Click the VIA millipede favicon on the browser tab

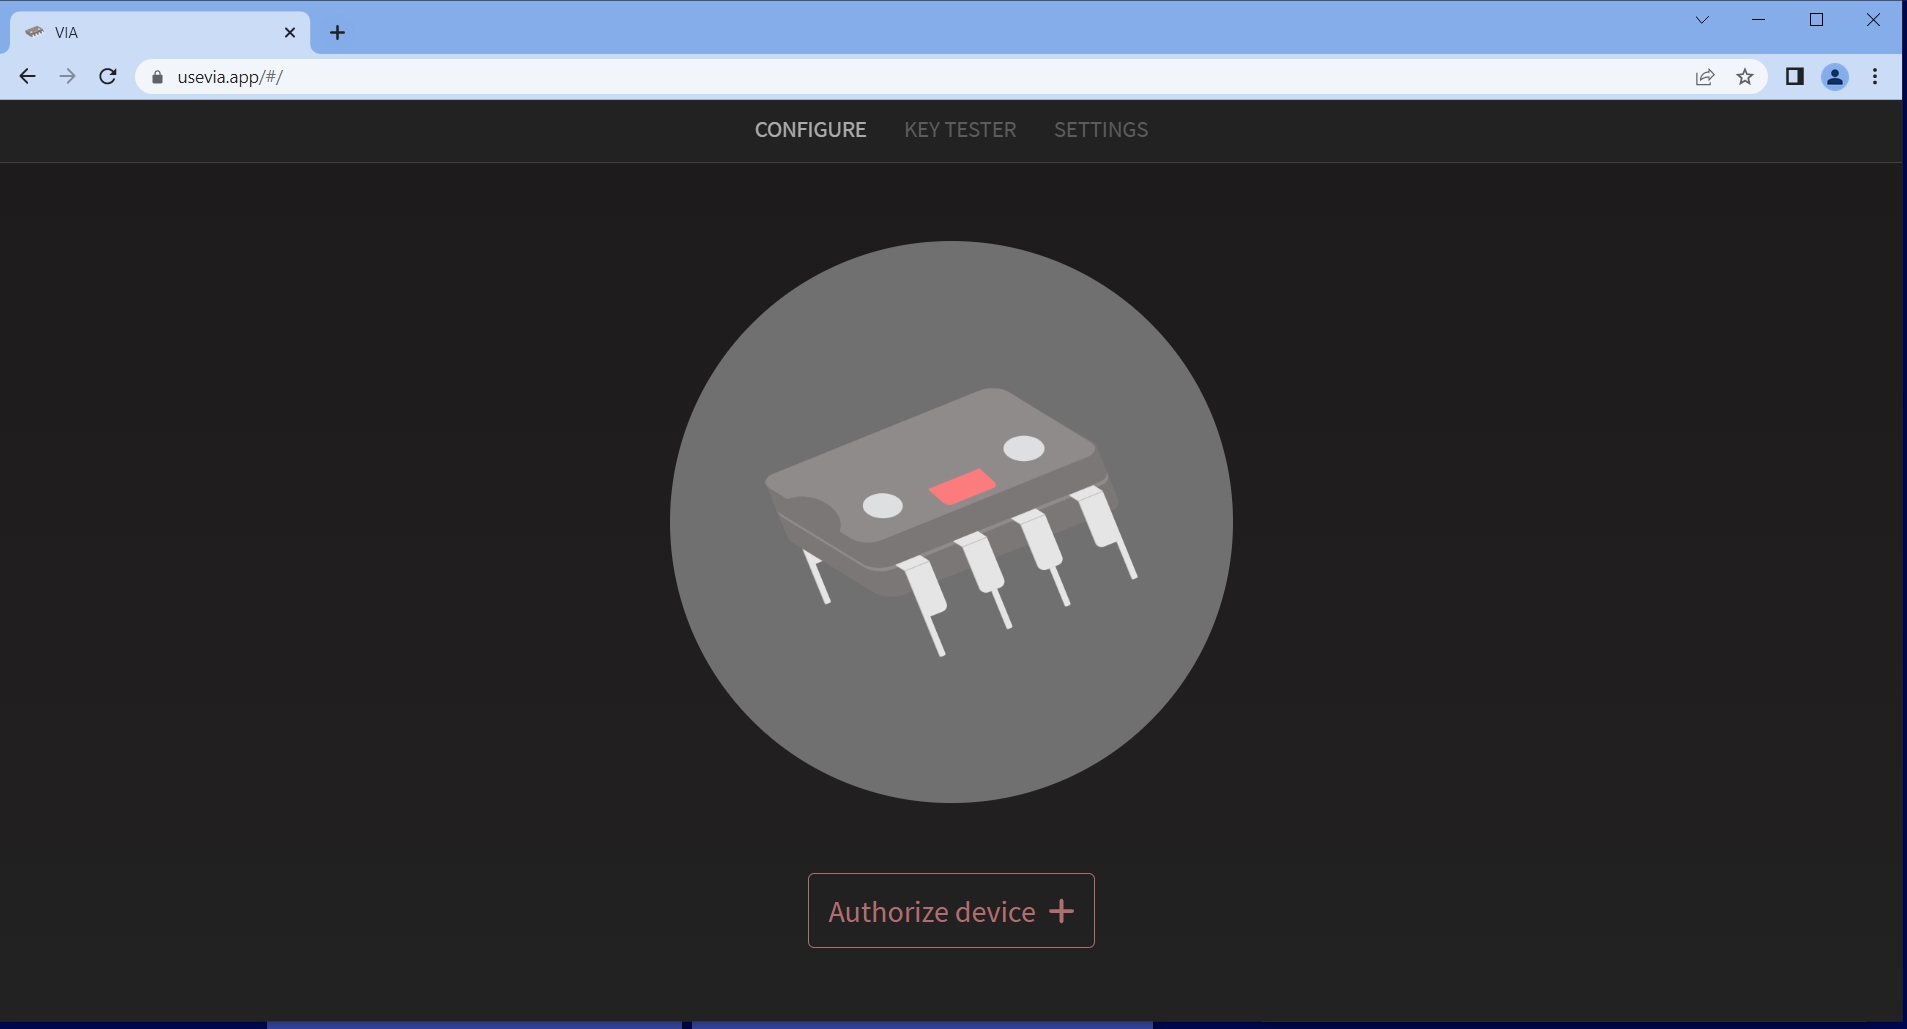pyautogui.click(x=36, y=32)
